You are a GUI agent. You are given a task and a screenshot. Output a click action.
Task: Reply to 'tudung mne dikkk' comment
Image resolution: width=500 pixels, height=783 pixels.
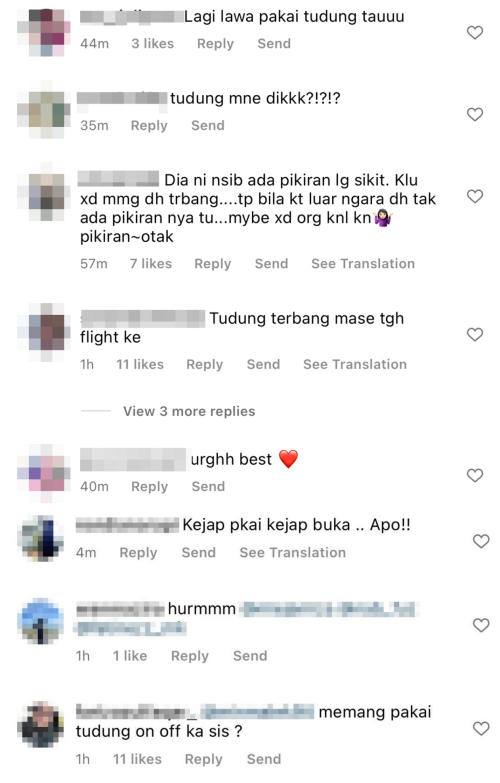click(149, 126)
